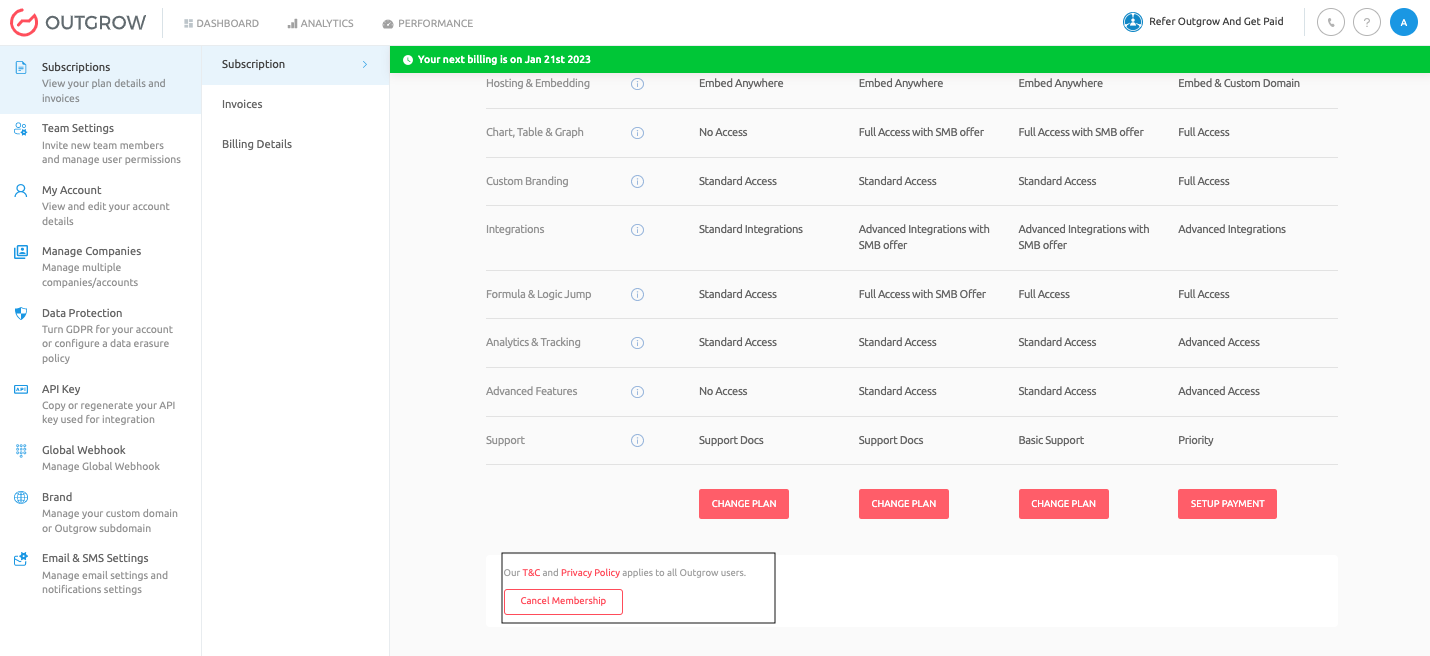Click the Advanced Integrations cell without SMB offer
The height and width of the screenshot is (656, 1430).
tap(1232, 230)
